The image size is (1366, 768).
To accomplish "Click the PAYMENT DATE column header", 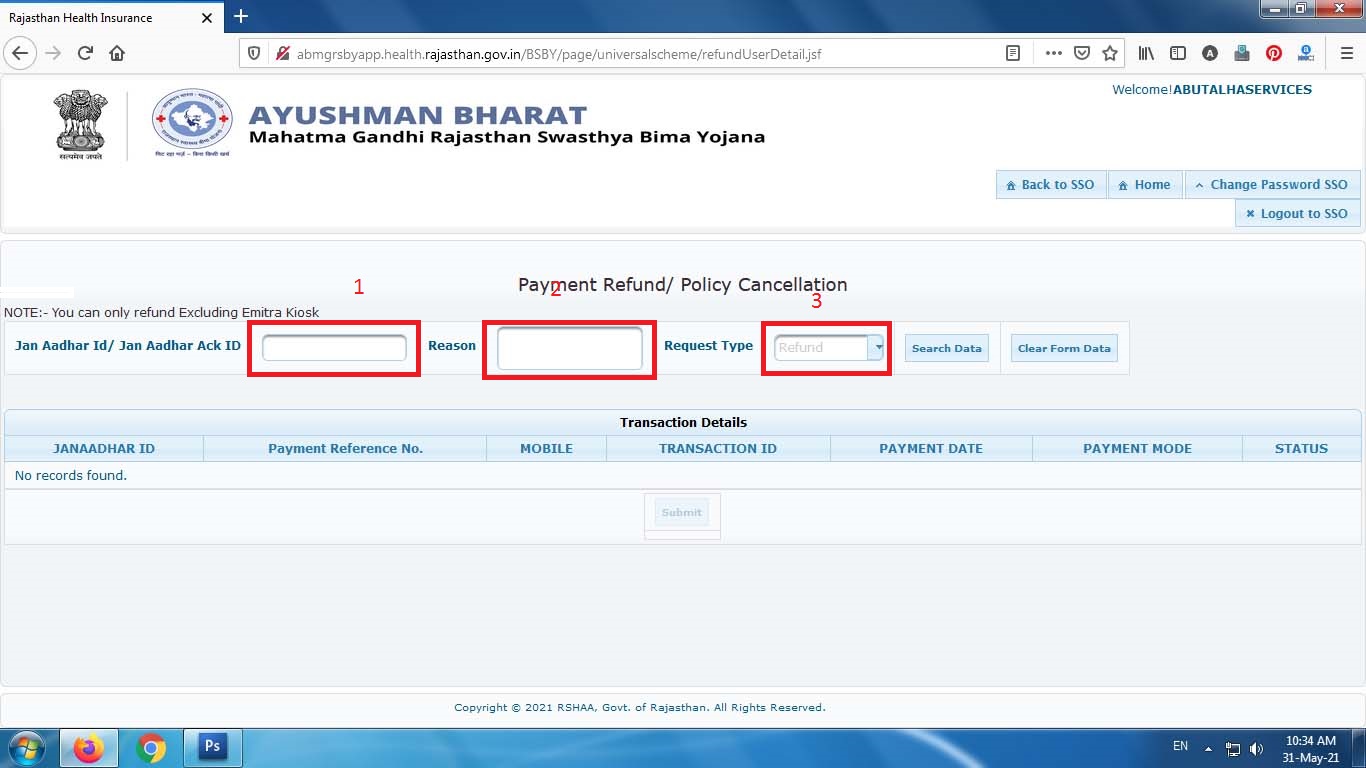I will coord(931,448).
